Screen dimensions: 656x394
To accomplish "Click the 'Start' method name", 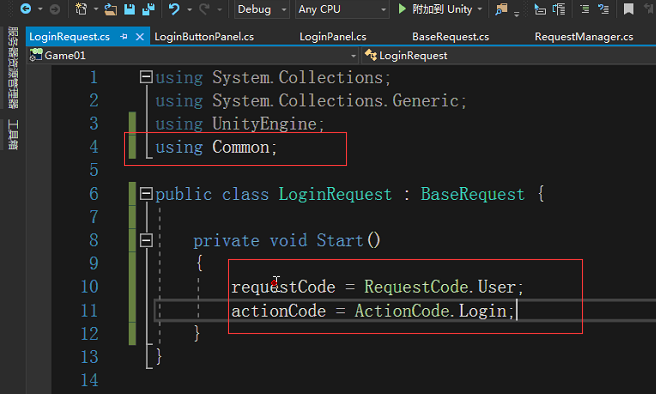I will 340,240.
